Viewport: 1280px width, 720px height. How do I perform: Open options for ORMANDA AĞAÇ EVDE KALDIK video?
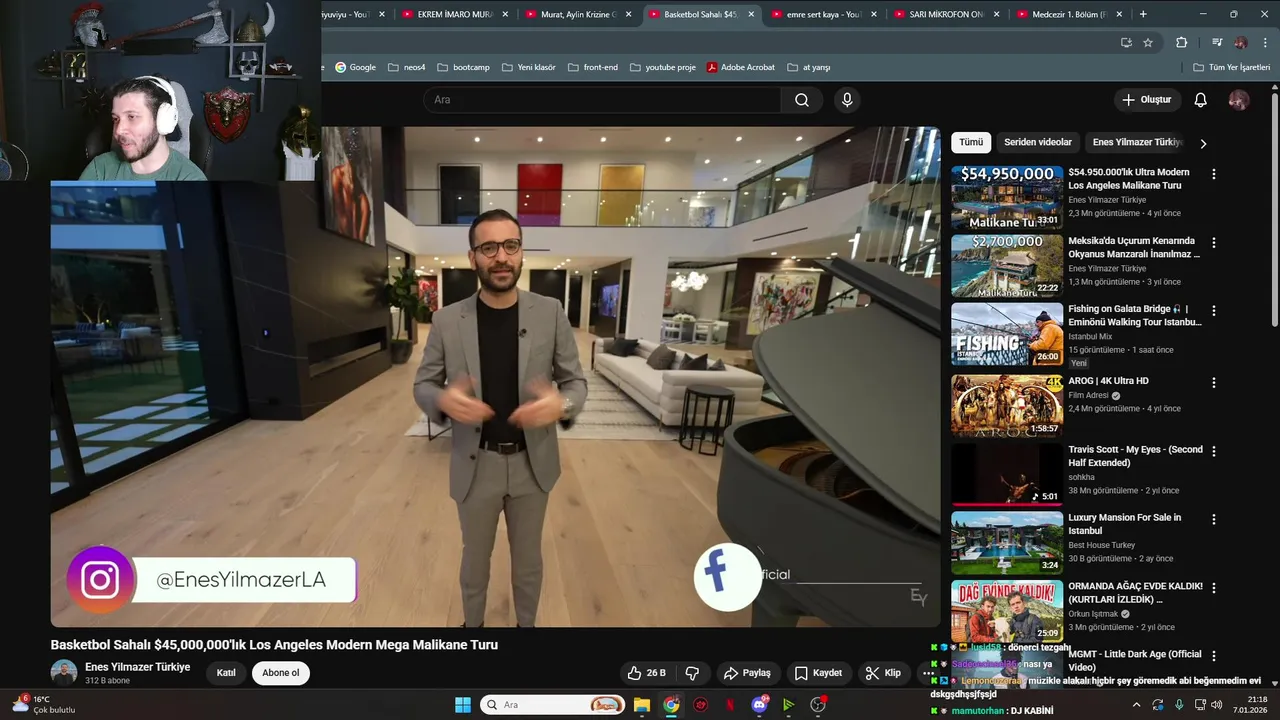tap(1214, 588)
